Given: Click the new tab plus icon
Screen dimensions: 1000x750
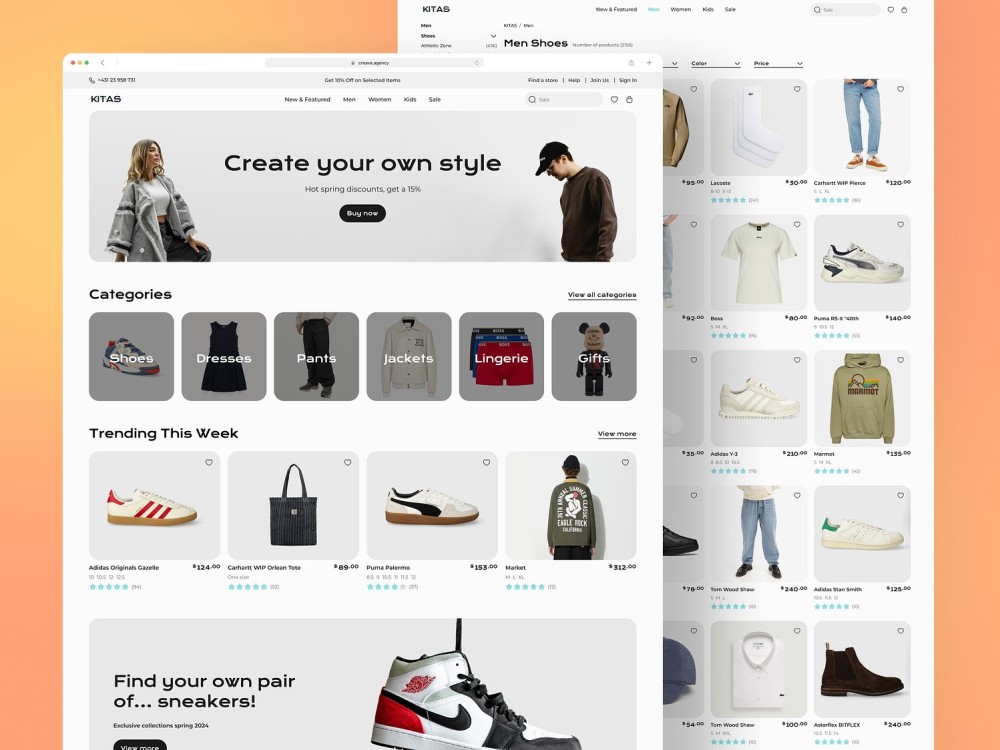Looking at the screenshot, I should [649, 62].
